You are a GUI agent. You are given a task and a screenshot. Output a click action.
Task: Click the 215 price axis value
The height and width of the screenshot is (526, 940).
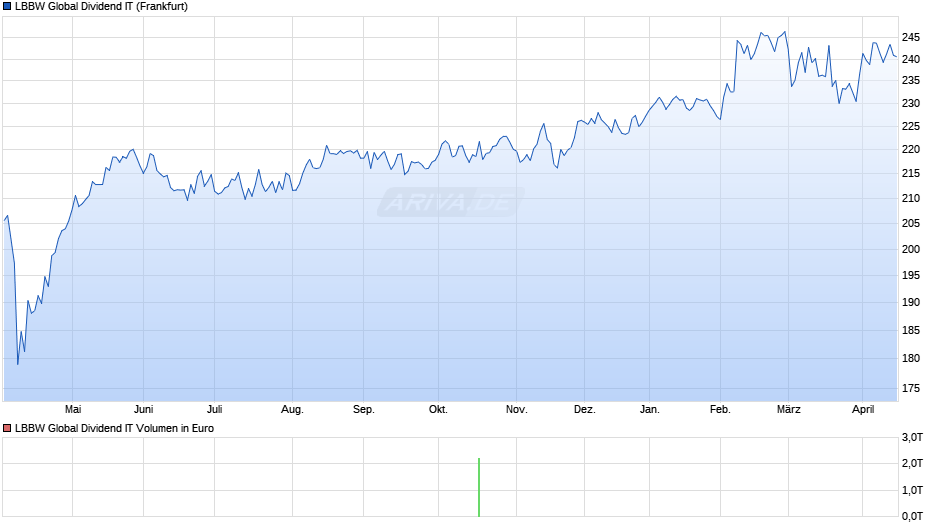911,173
